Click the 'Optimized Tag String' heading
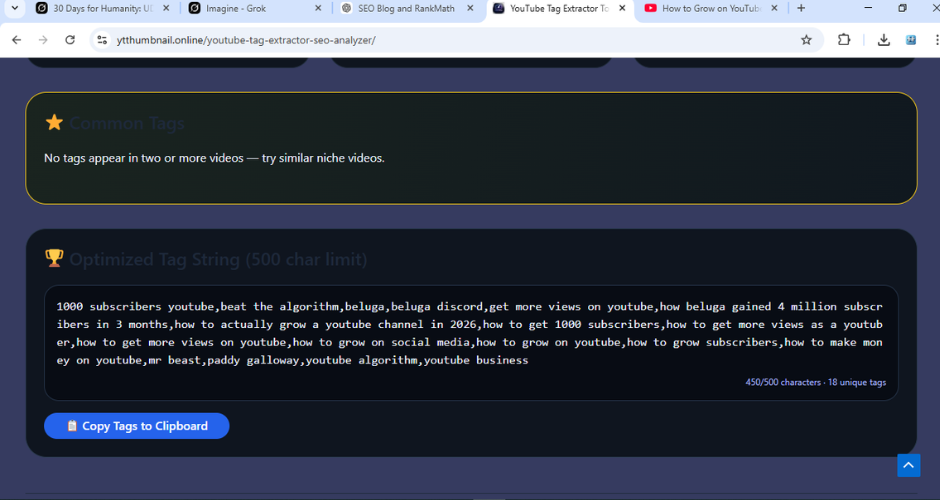Viewport: 940px width, 500px height. [218, 259]
